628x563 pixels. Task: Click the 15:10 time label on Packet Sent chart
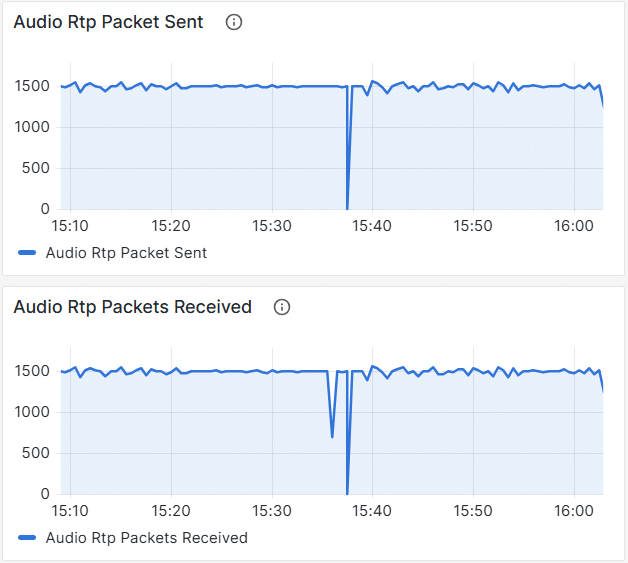click(70, 226)
